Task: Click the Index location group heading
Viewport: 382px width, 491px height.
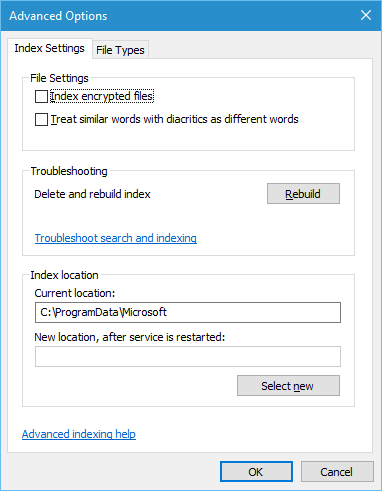Action: [64, 275]
